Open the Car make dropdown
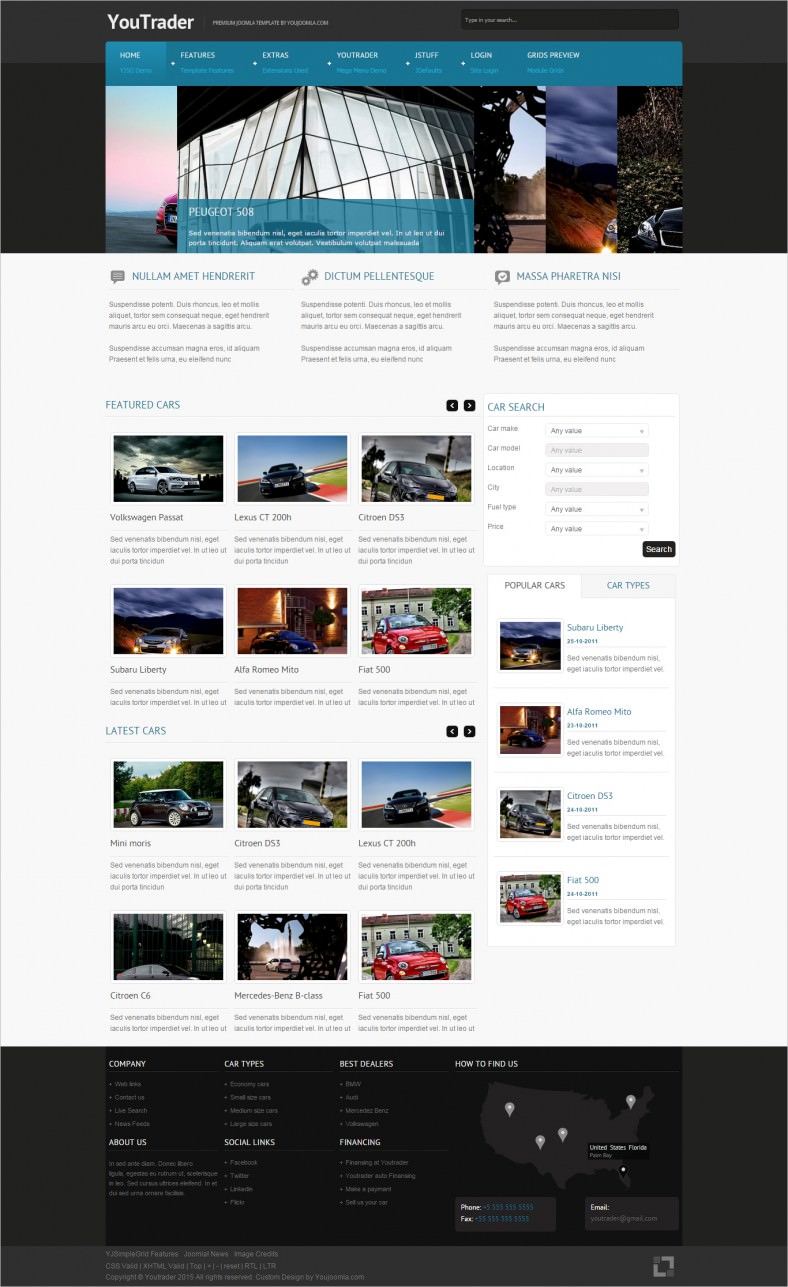 [x=597, y=431]
